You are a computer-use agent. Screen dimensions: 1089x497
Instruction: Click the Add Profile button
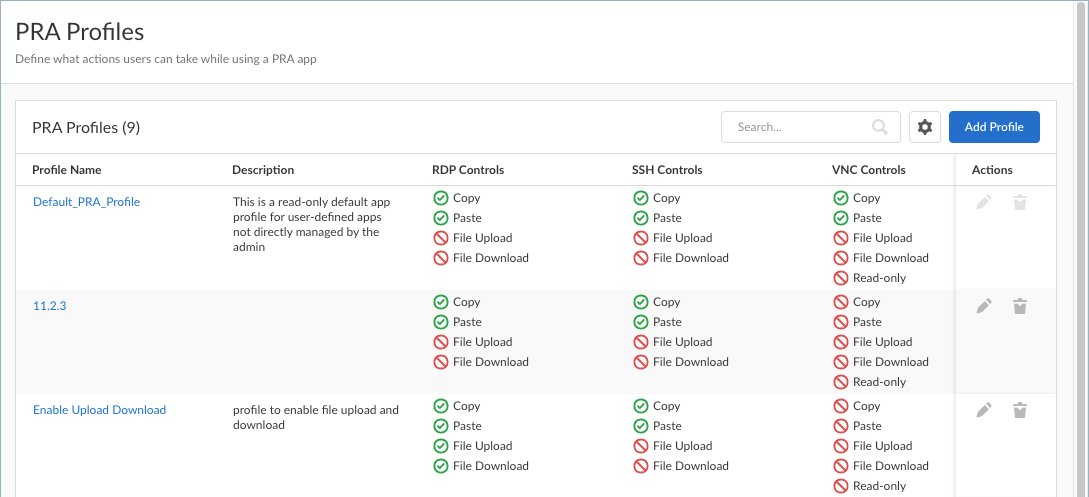pos(994,127)
